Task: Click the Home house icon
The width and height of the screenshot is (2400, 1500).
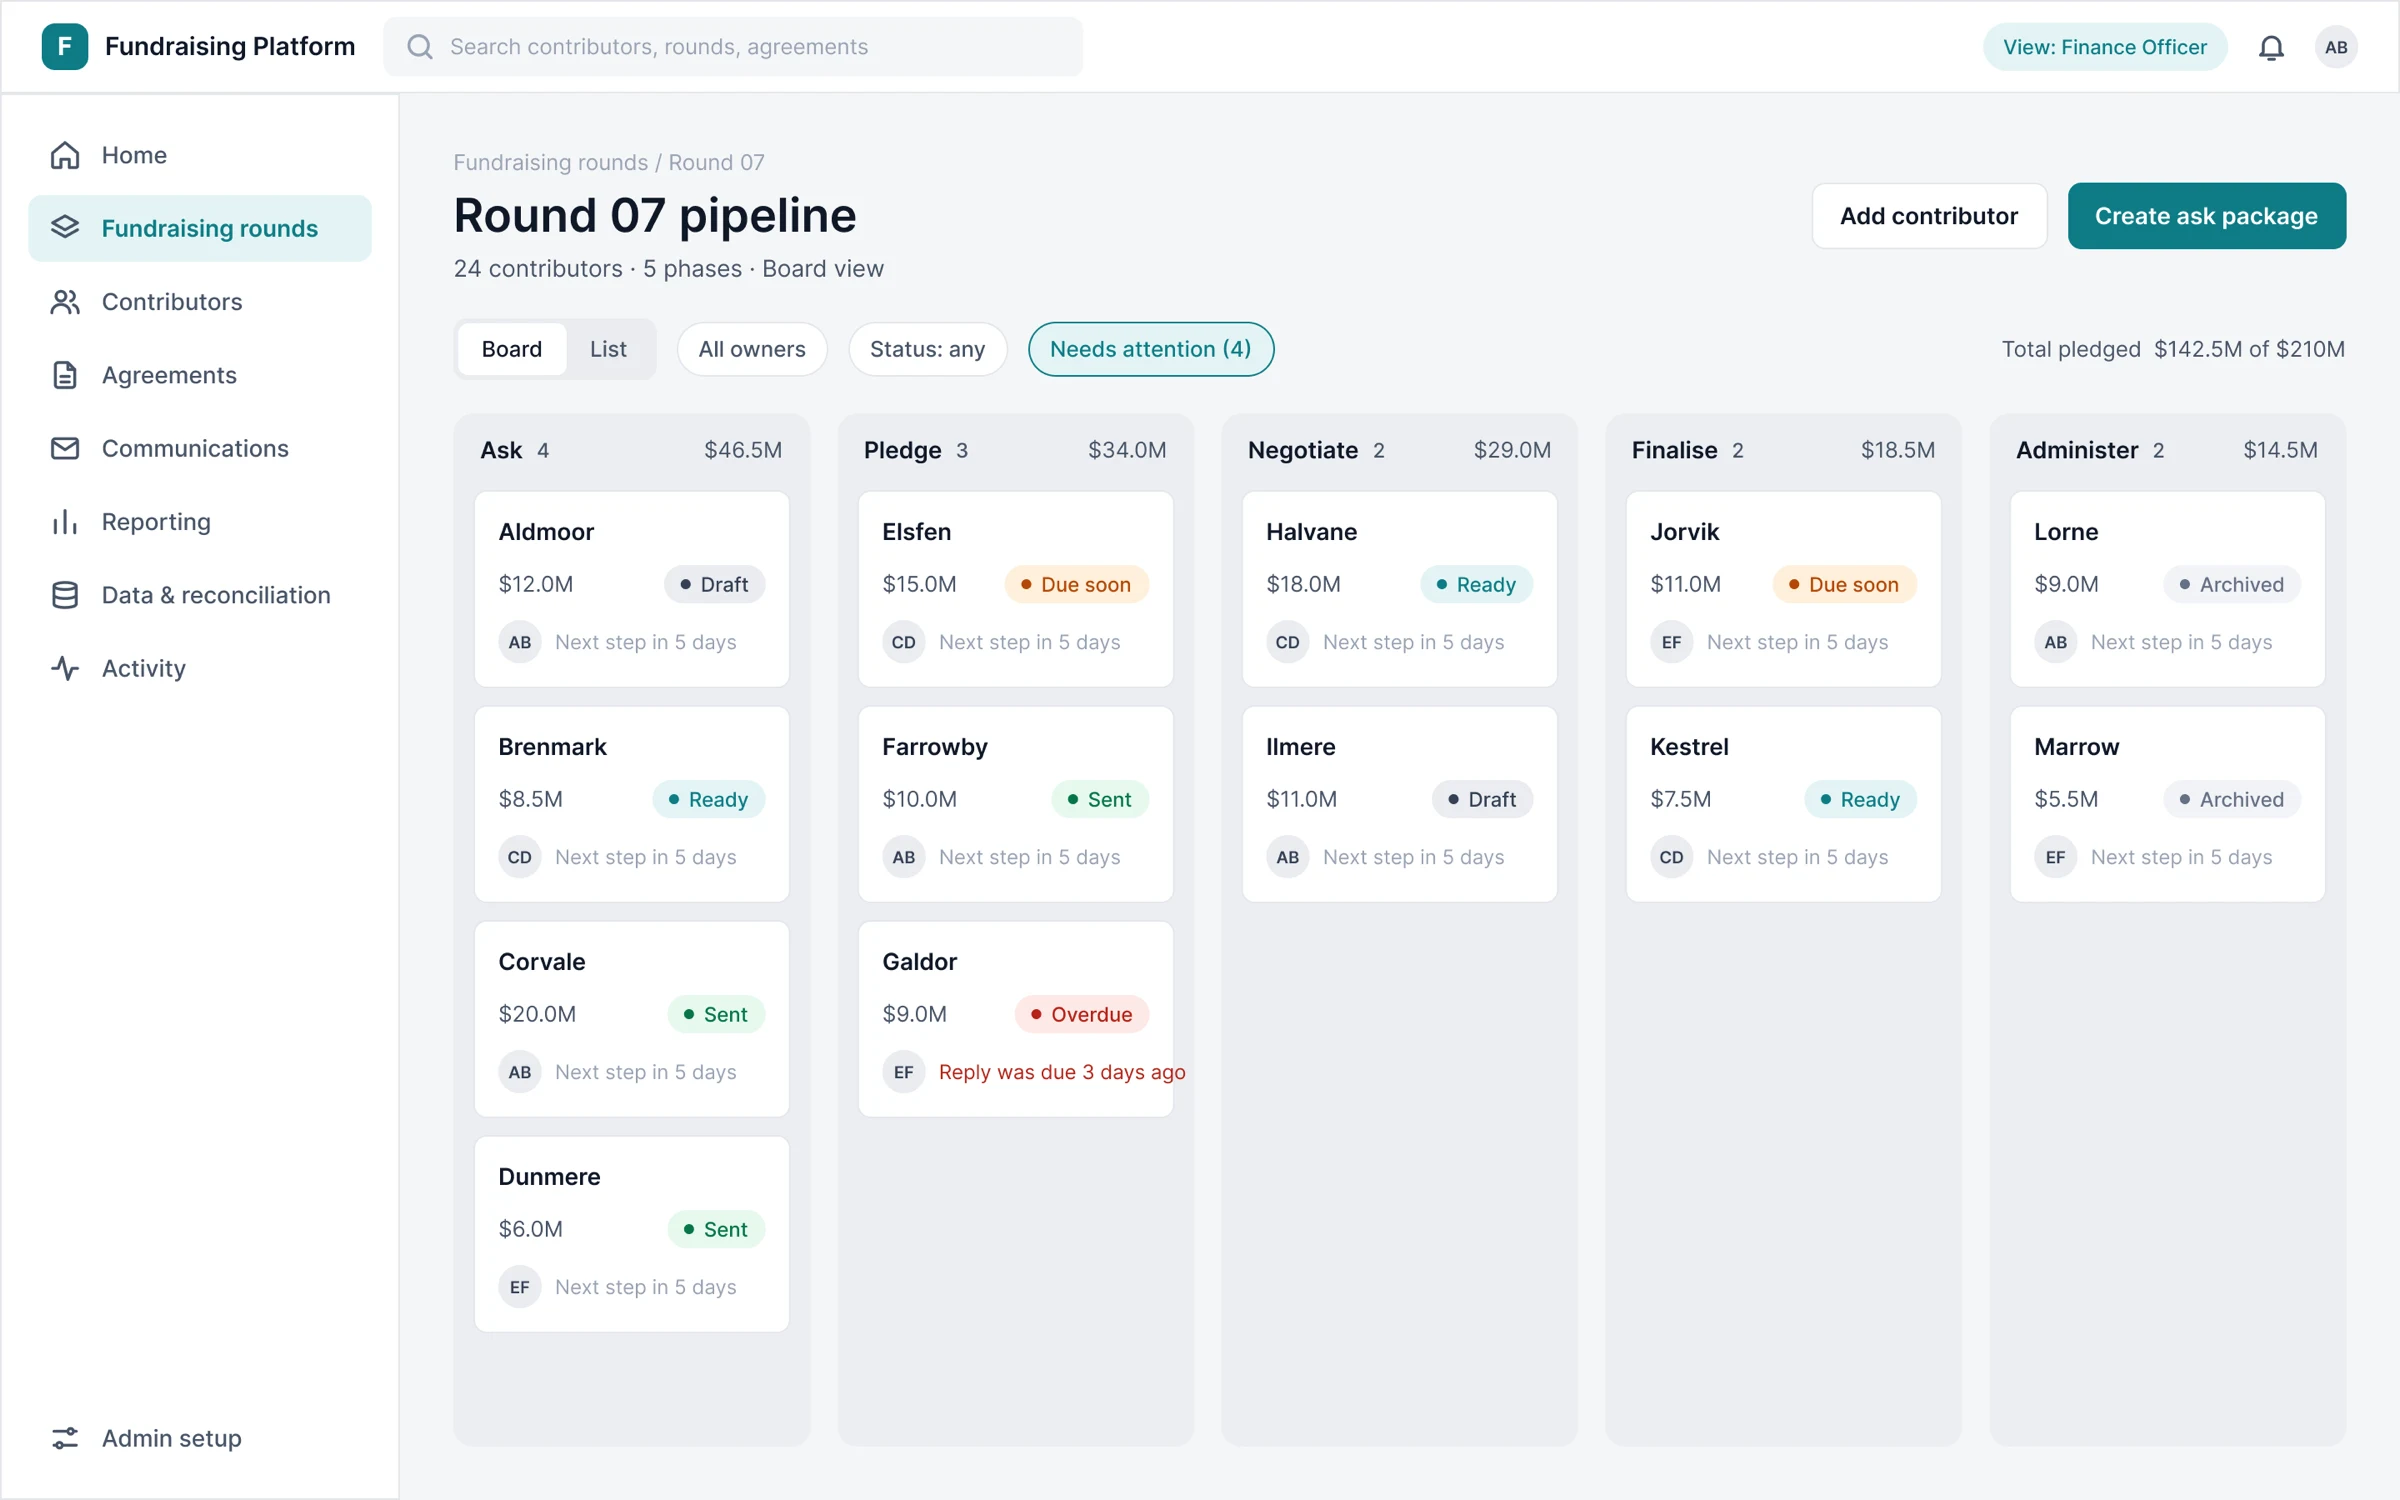Action: tap(65, 155)
